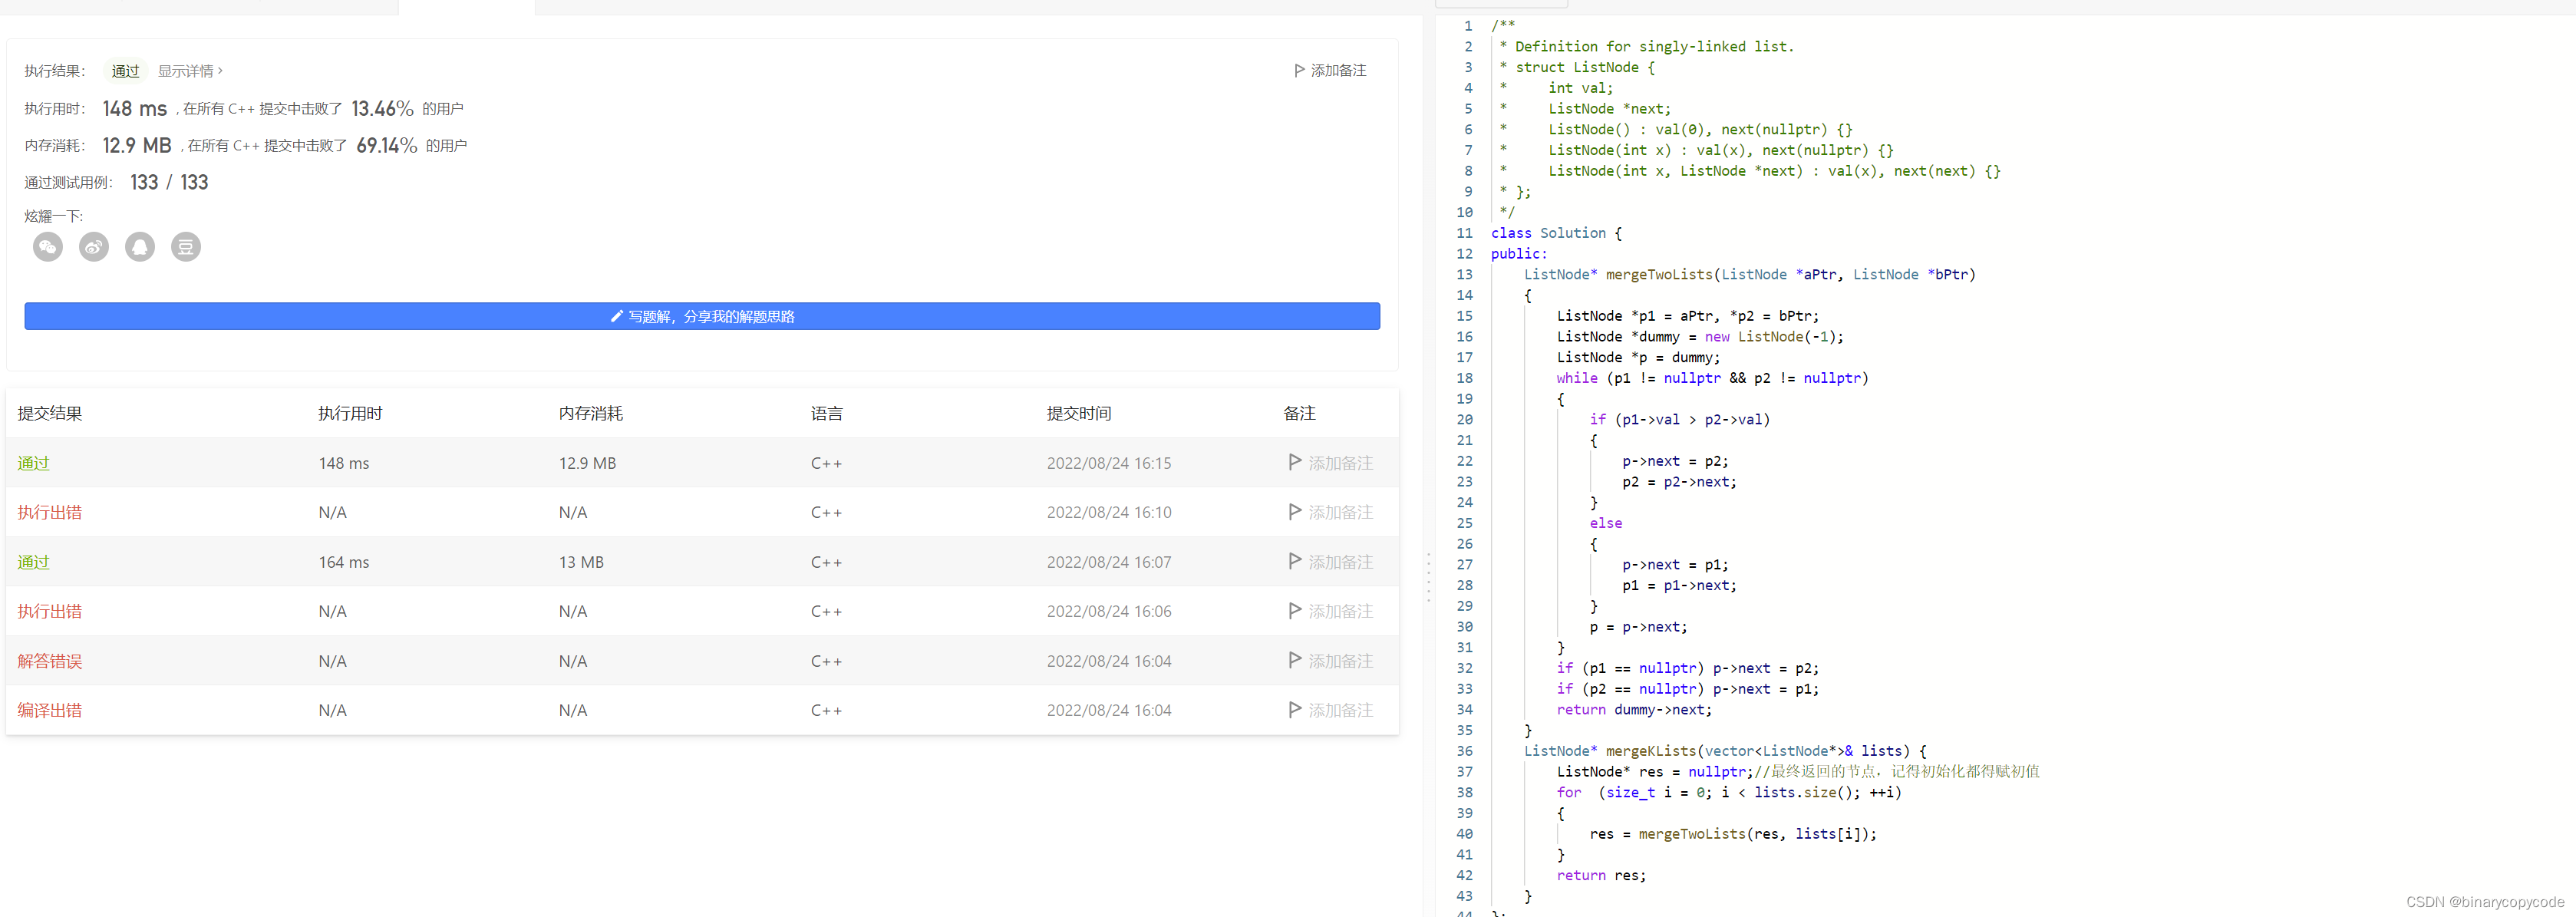Click the 'return dummy->next;' code line
The width and height of the screenshot is (2576, 917).
(1633, 710)
